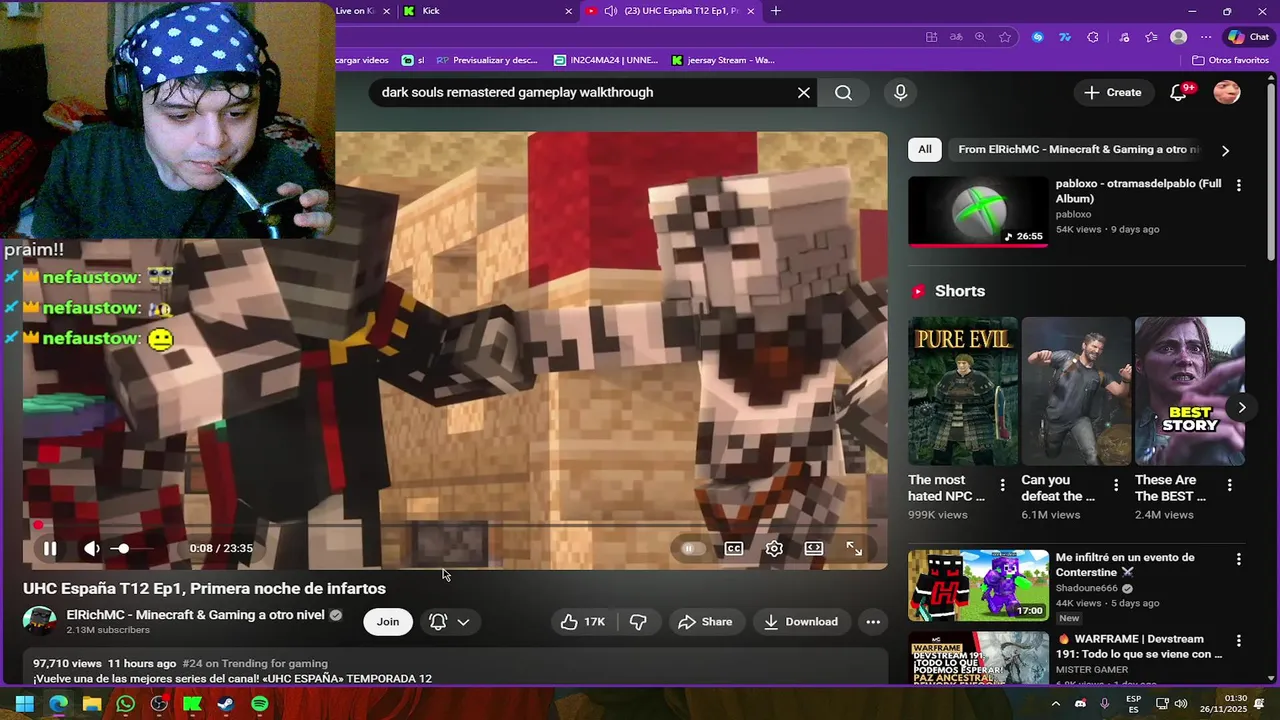
Task: Click the YouTube search input field
Action: (585, 92)
